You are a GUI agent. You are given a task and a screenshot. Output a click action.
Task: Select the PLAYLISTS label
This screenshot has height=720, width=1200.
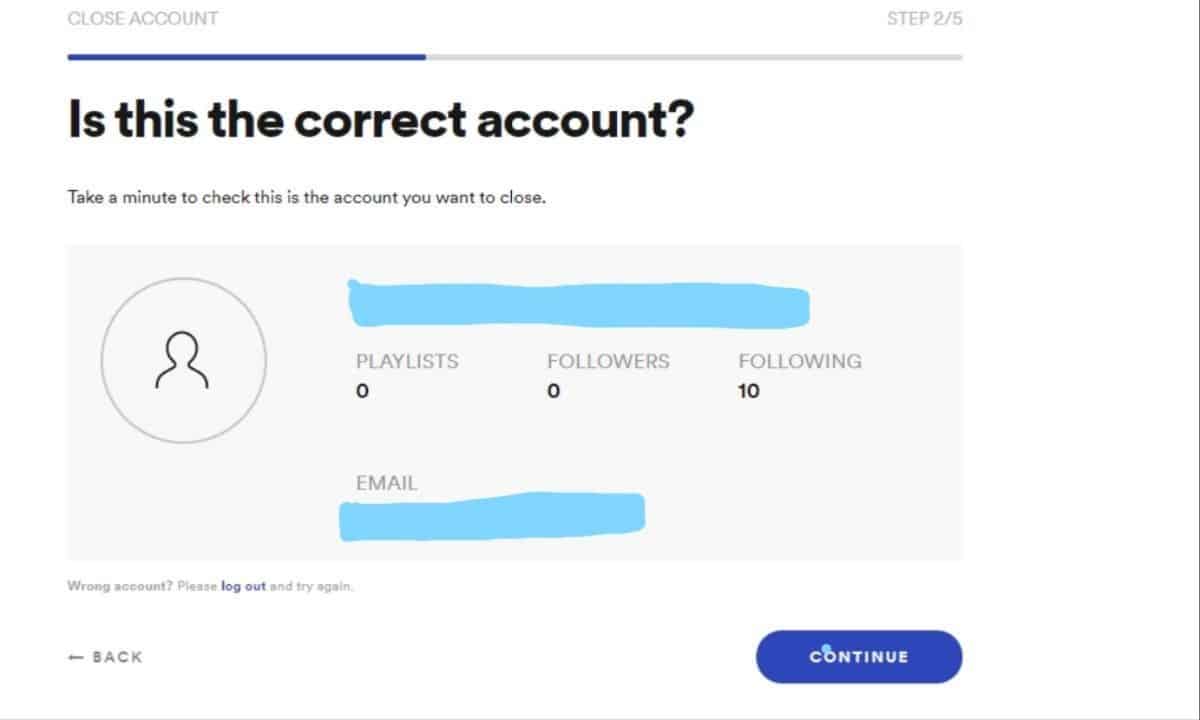[406, 361]
